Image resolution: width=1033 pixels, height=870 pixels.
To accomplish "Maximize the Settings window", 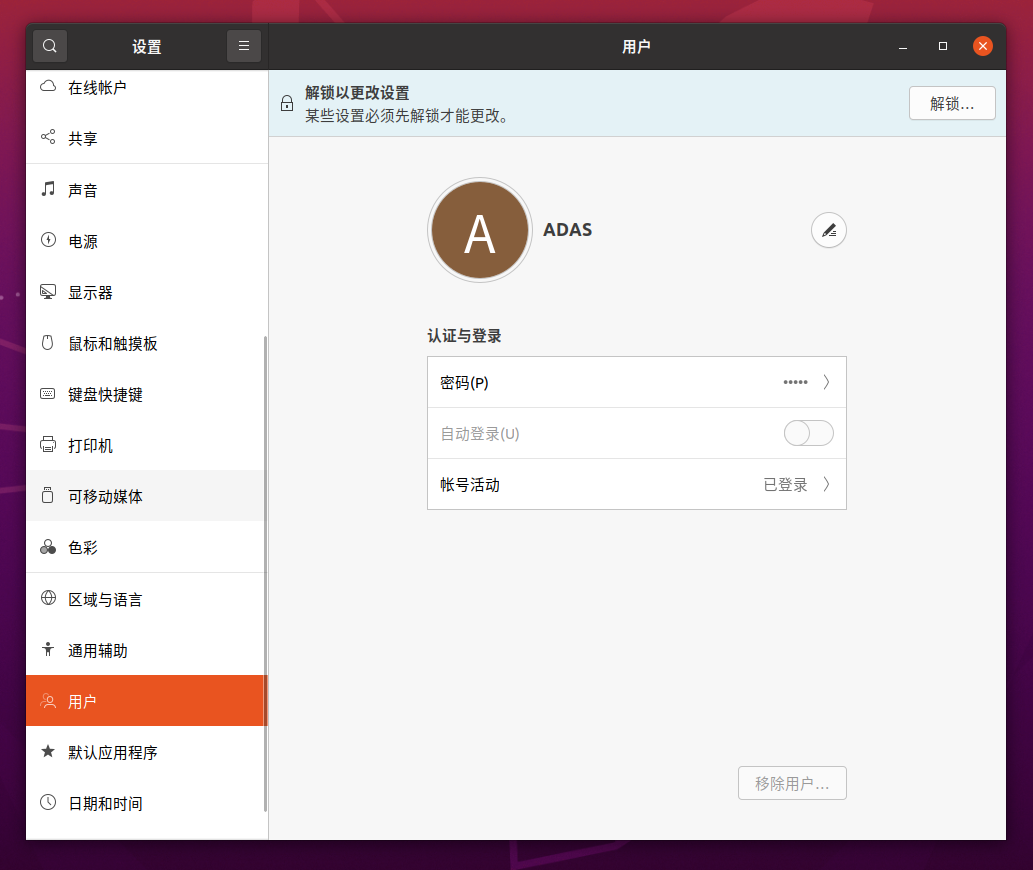I will pos(943,46).
